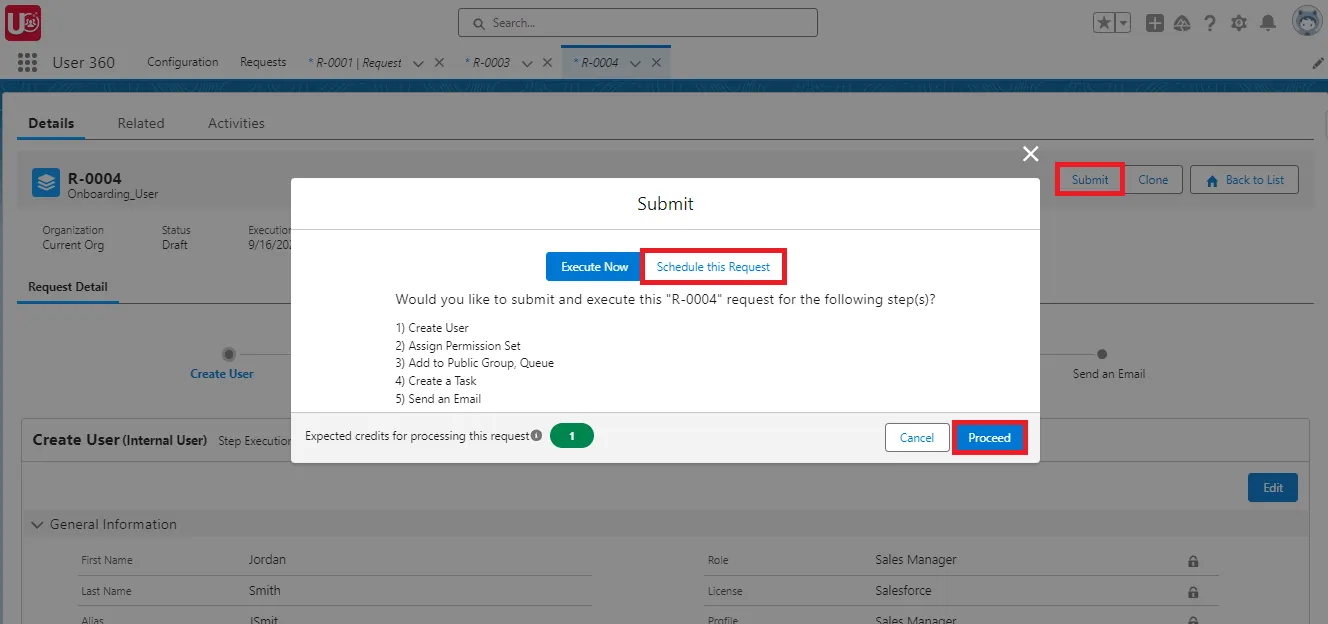Viewport: 1328px width, 624px height.
Task: View notifications via the bell icon
Action: coord(1266,22)
